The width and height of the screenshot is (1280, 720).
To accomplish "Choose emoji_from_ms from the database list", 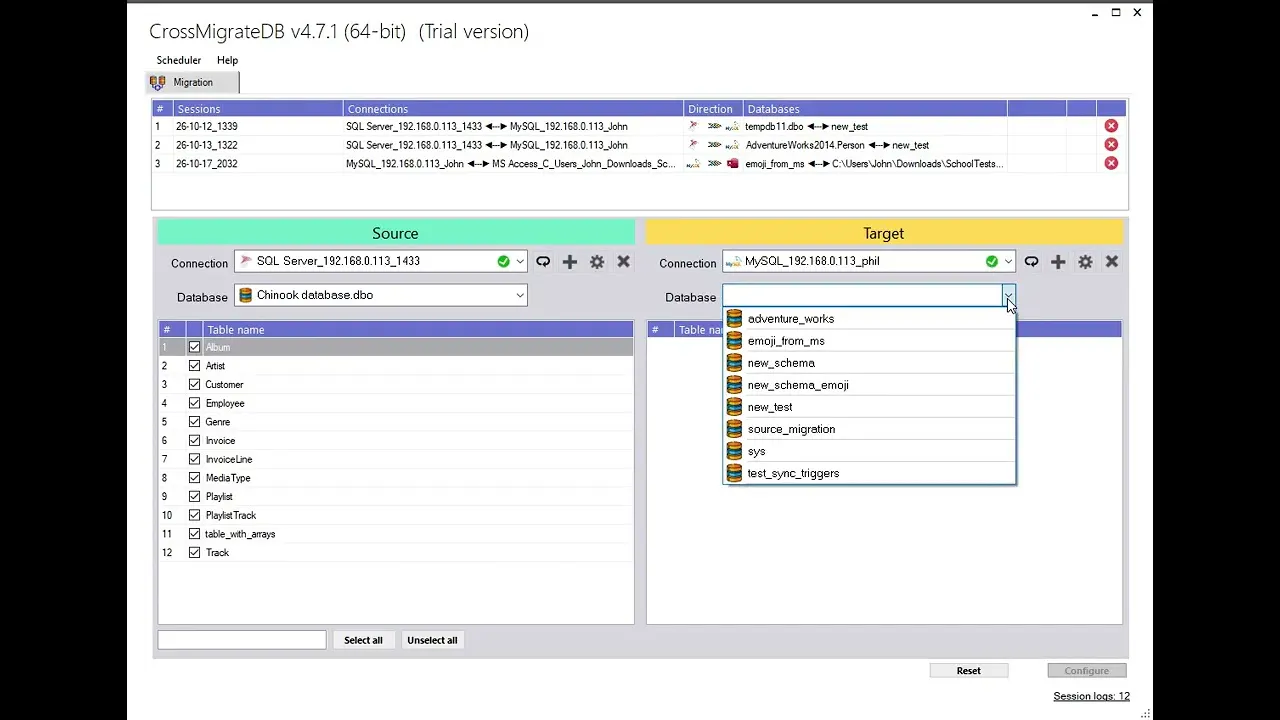I will click(x=869, y=341).
